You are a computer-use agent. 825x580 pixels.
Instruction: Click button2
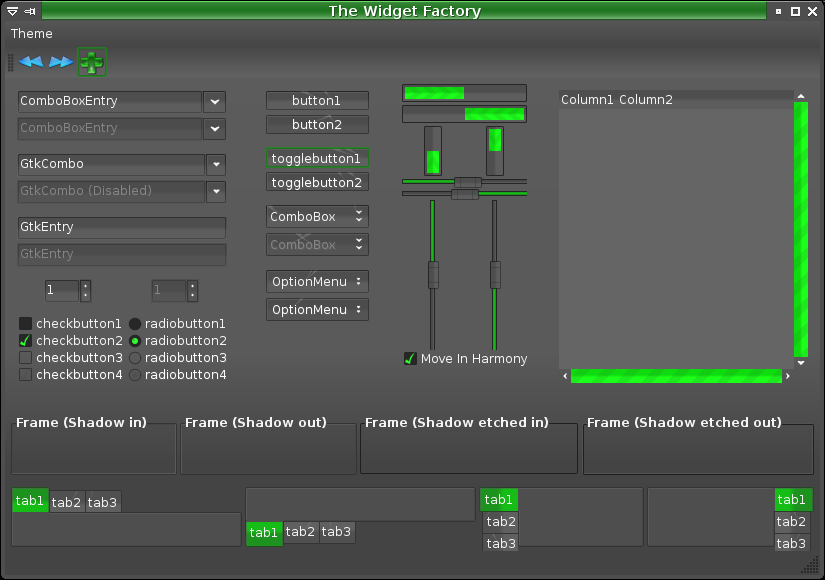[317, 125]
